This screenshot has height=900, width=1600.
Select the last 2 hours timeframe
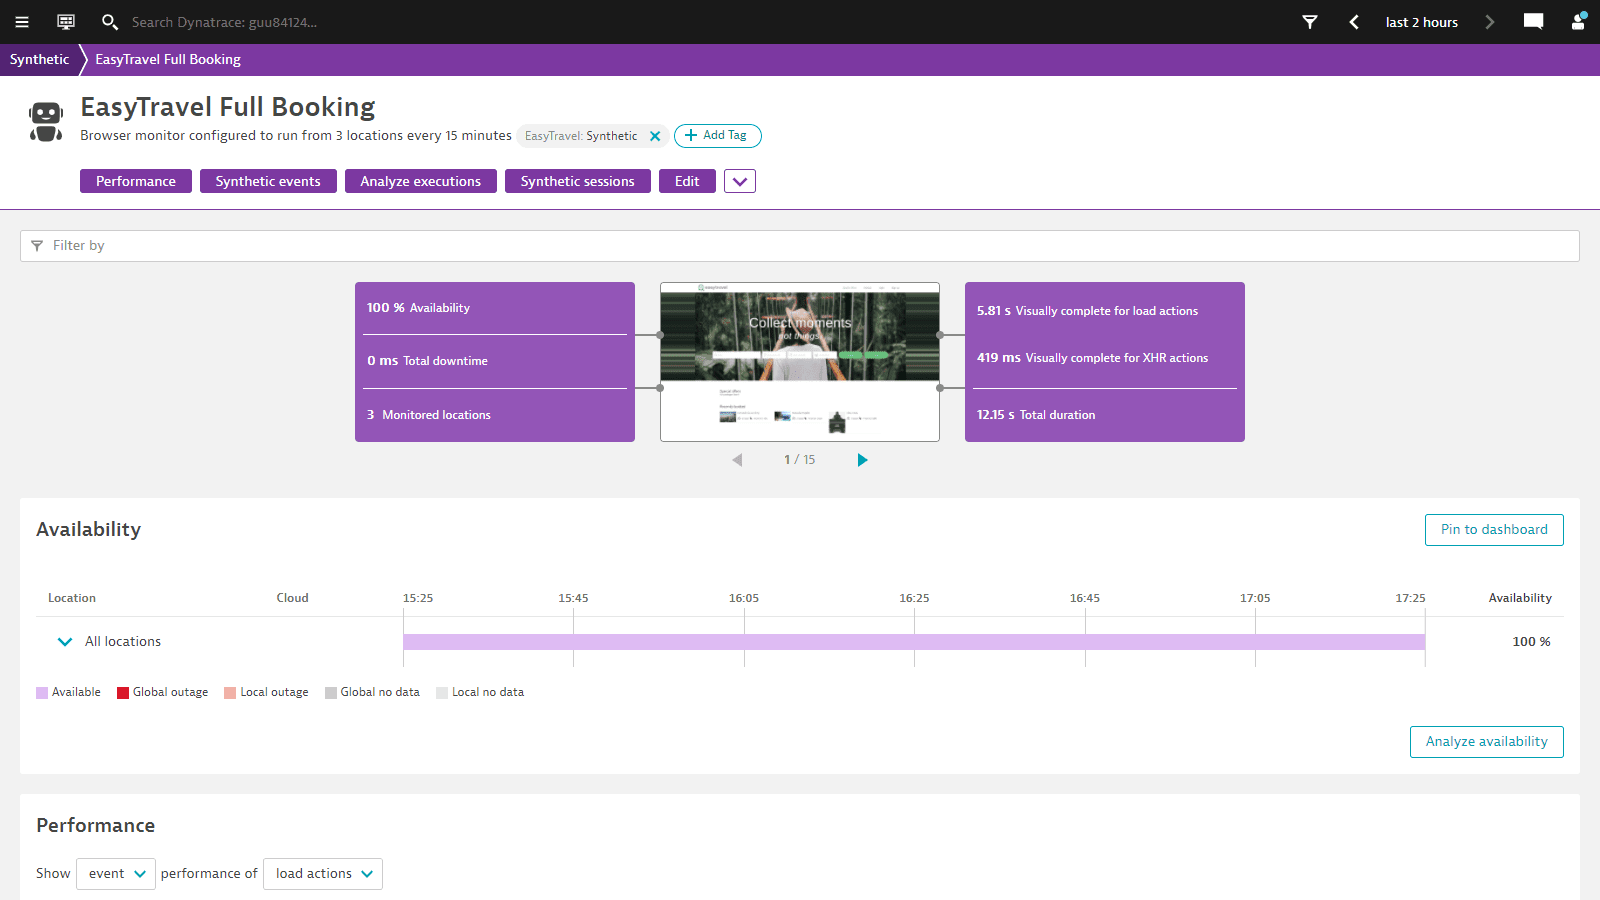1421,22
